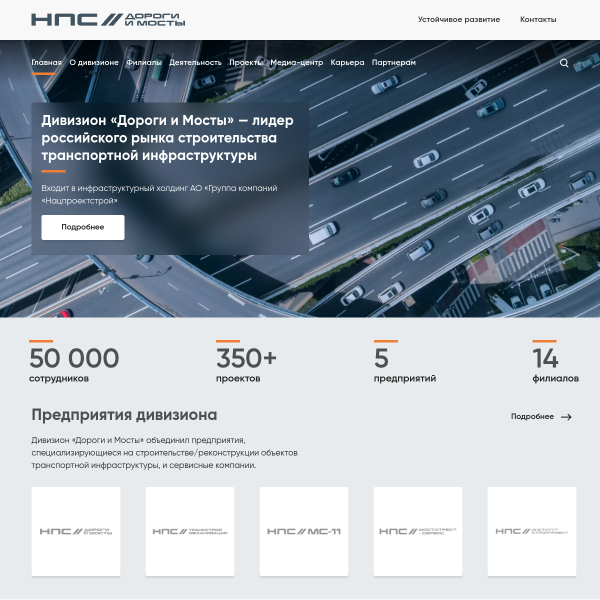Open the НПС Трансстроймеханизация enterprise card

[x=190, y=531]
